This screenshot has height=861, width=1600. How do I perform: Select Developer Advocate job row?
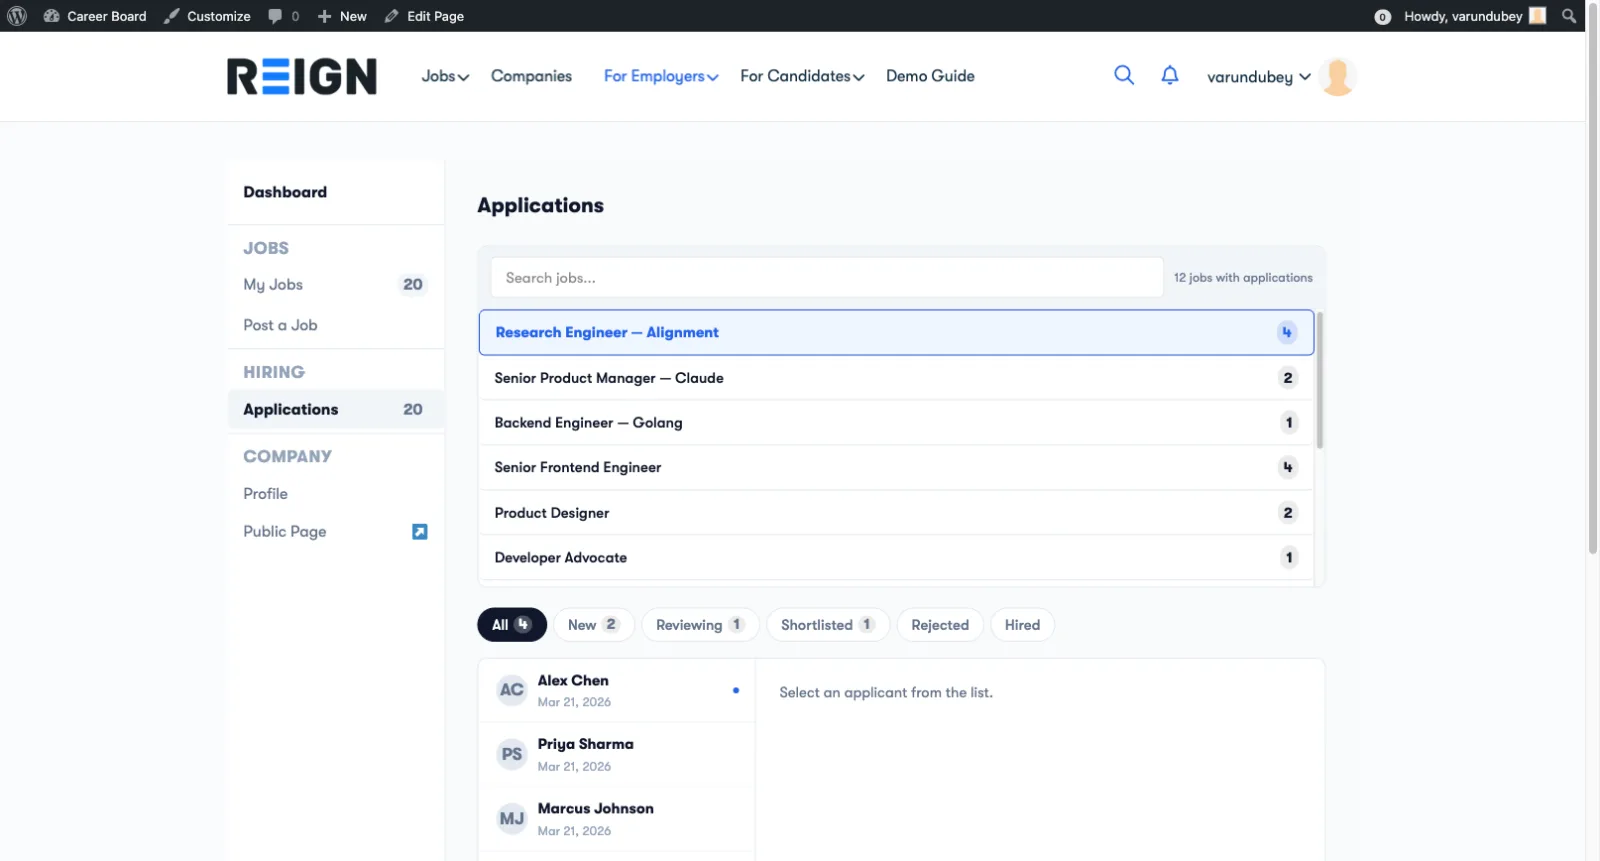[x=896, y=558]
